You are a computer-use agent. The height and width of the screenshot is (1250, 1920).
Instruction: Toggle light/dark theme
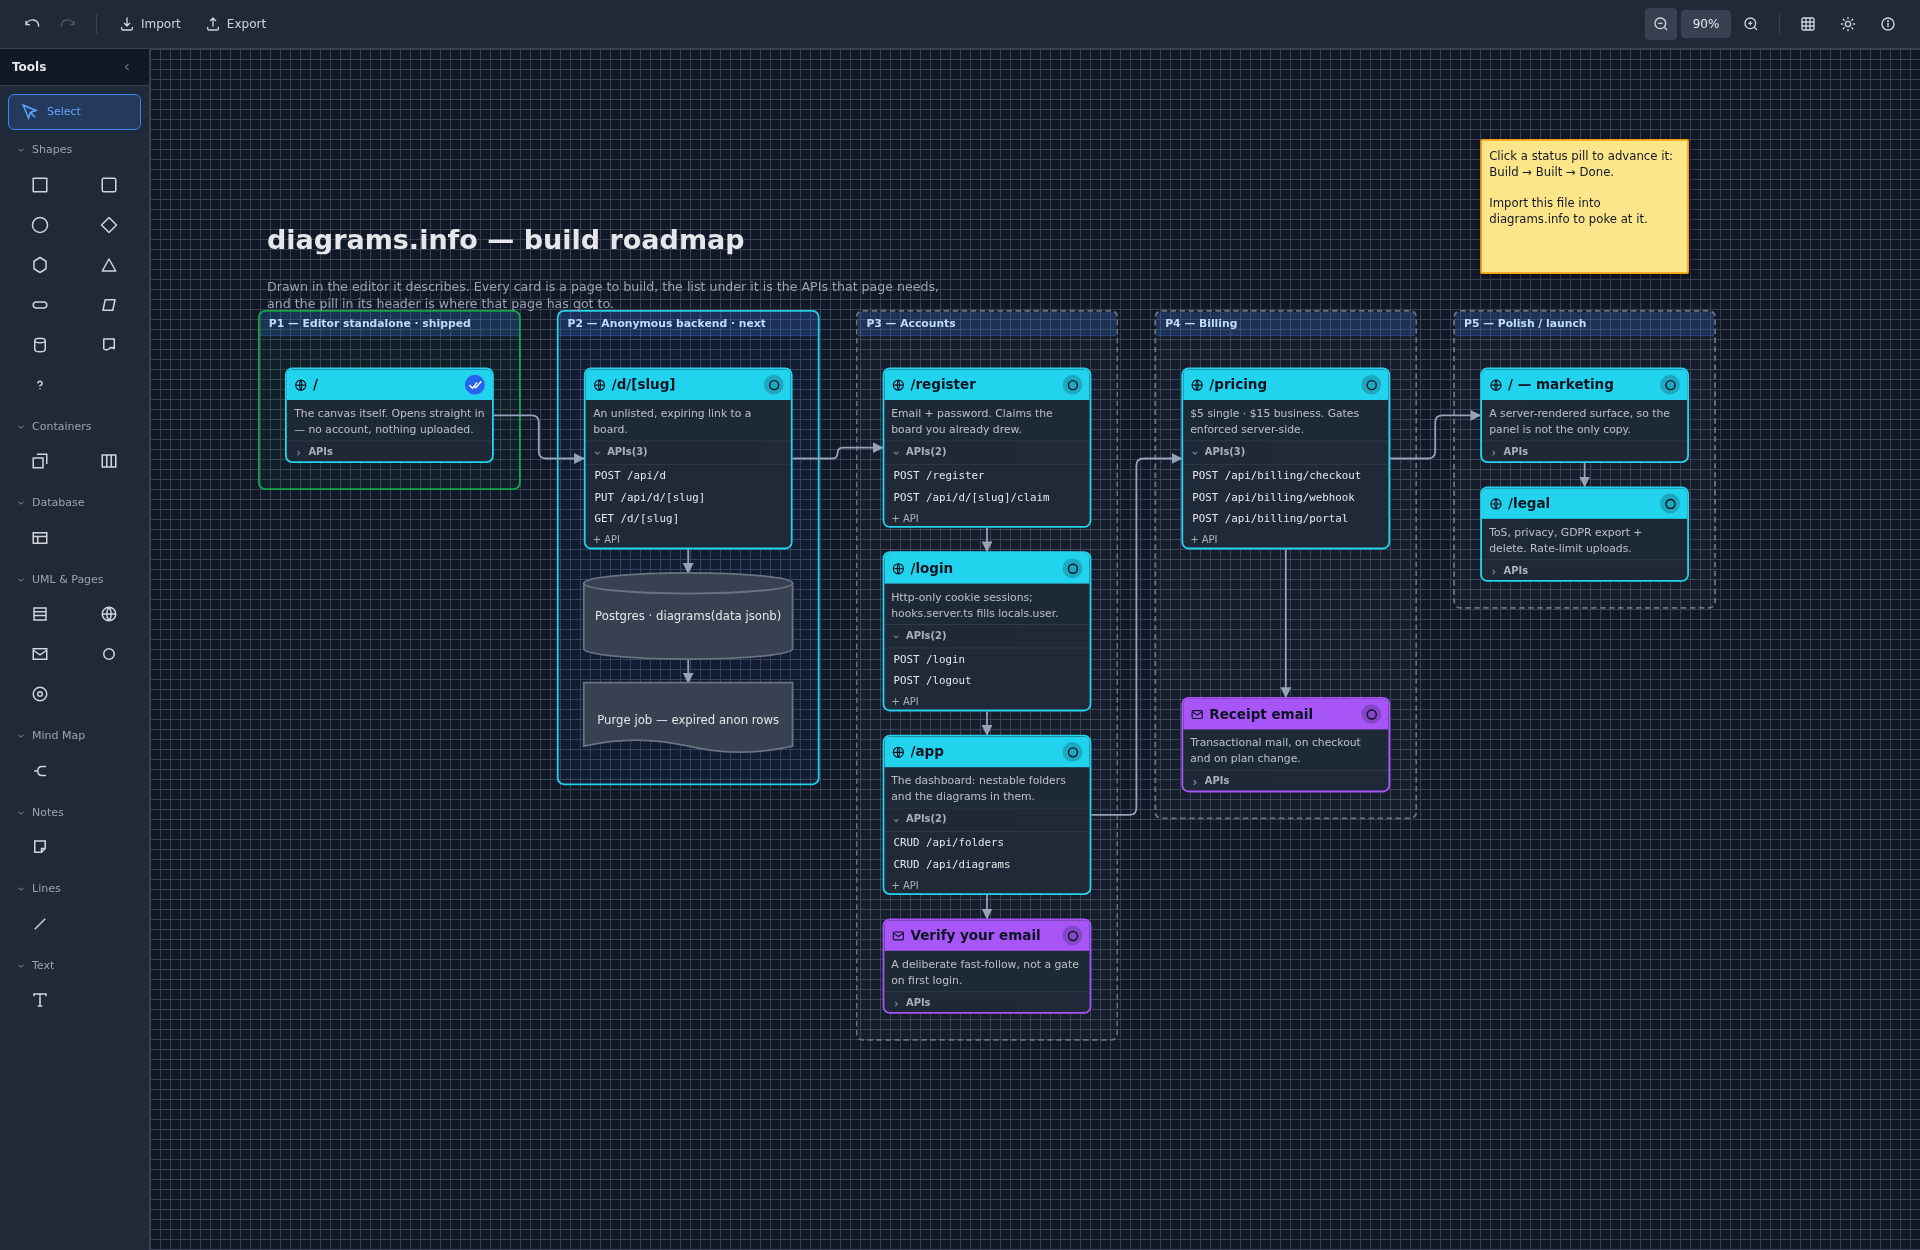[x=1848, y=24]
